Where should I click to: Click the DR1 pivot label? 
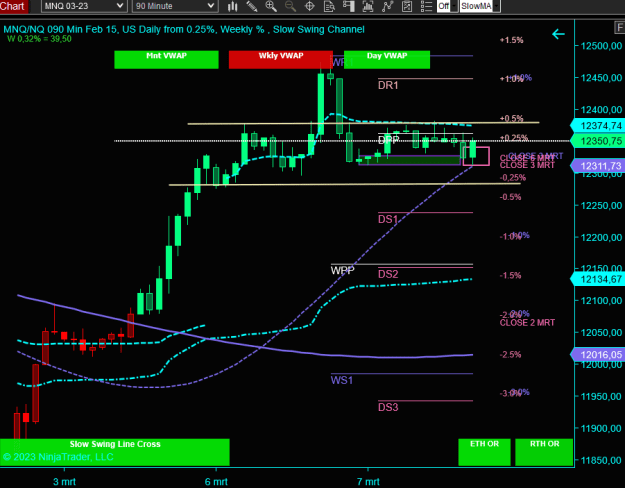(x=388, y=85)
